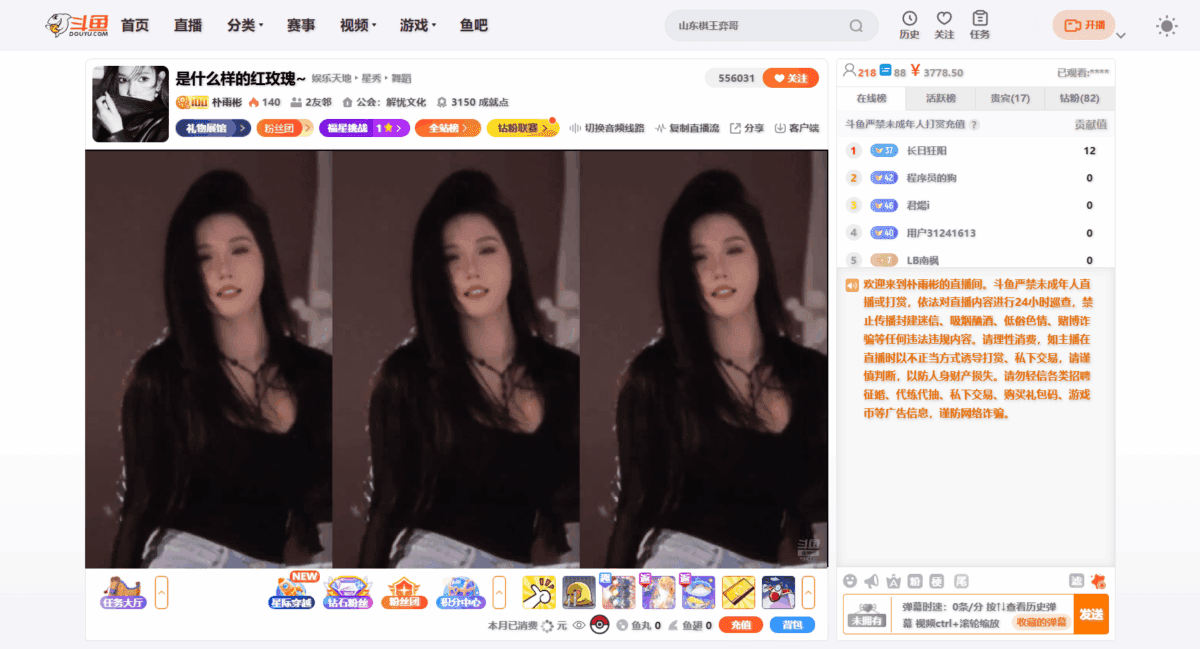Open the 鱼吧 menu item
Viewport: 1200px width, 649px height.
click(x=474, y=26)
